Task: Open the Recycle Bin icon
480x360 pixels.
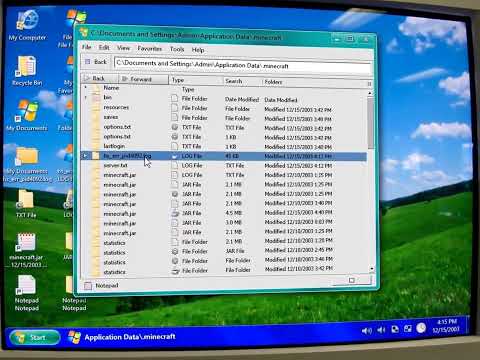Action: 27,71
